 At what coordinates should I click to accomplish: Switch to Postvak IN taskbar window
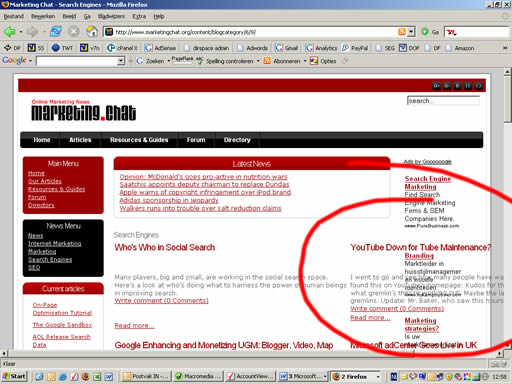[x=146, y=377]
